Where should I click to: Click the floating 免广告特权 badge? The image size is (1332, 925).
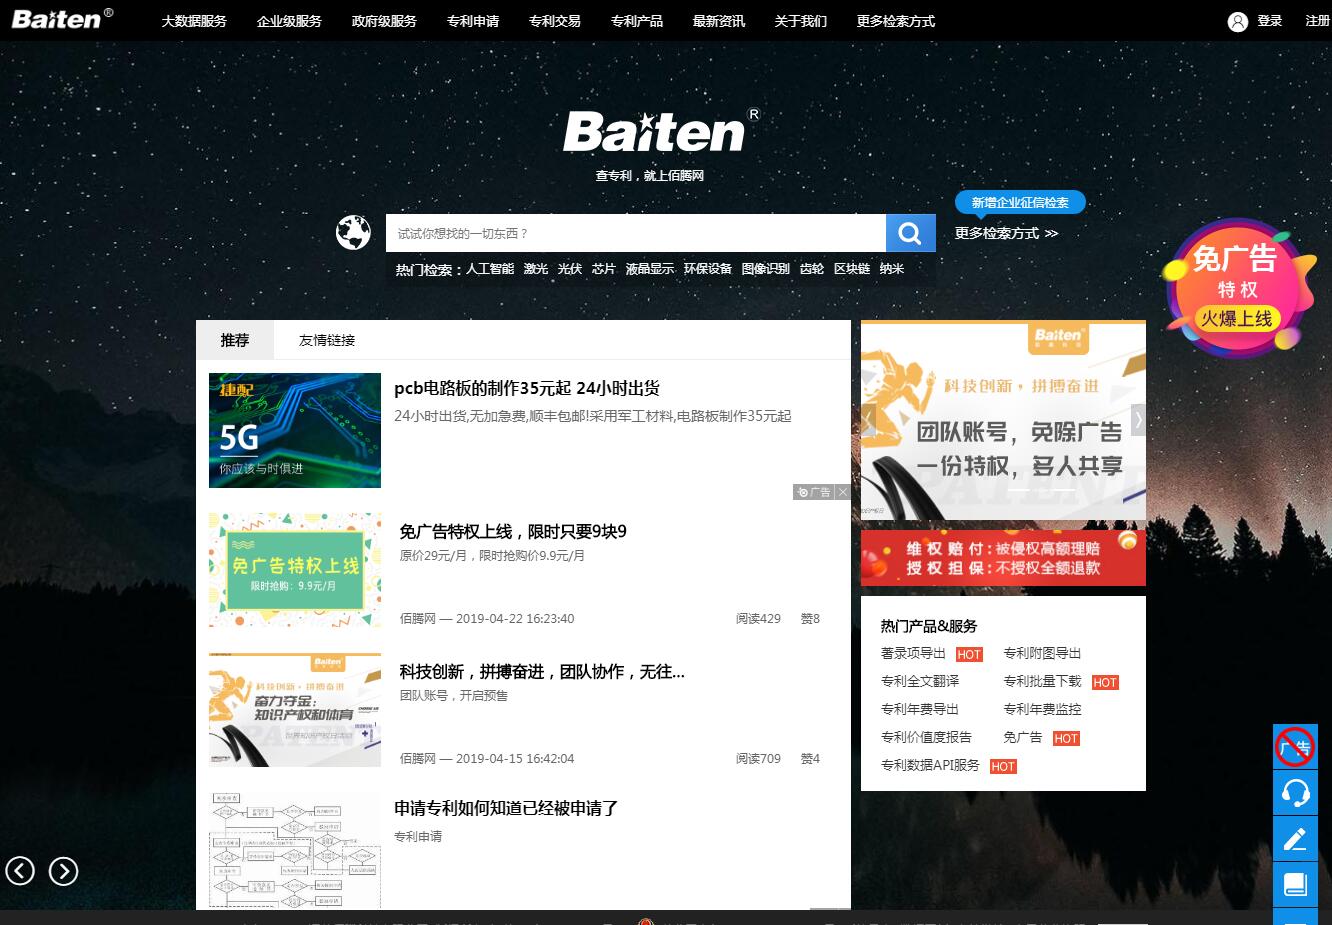point(1237,288)
